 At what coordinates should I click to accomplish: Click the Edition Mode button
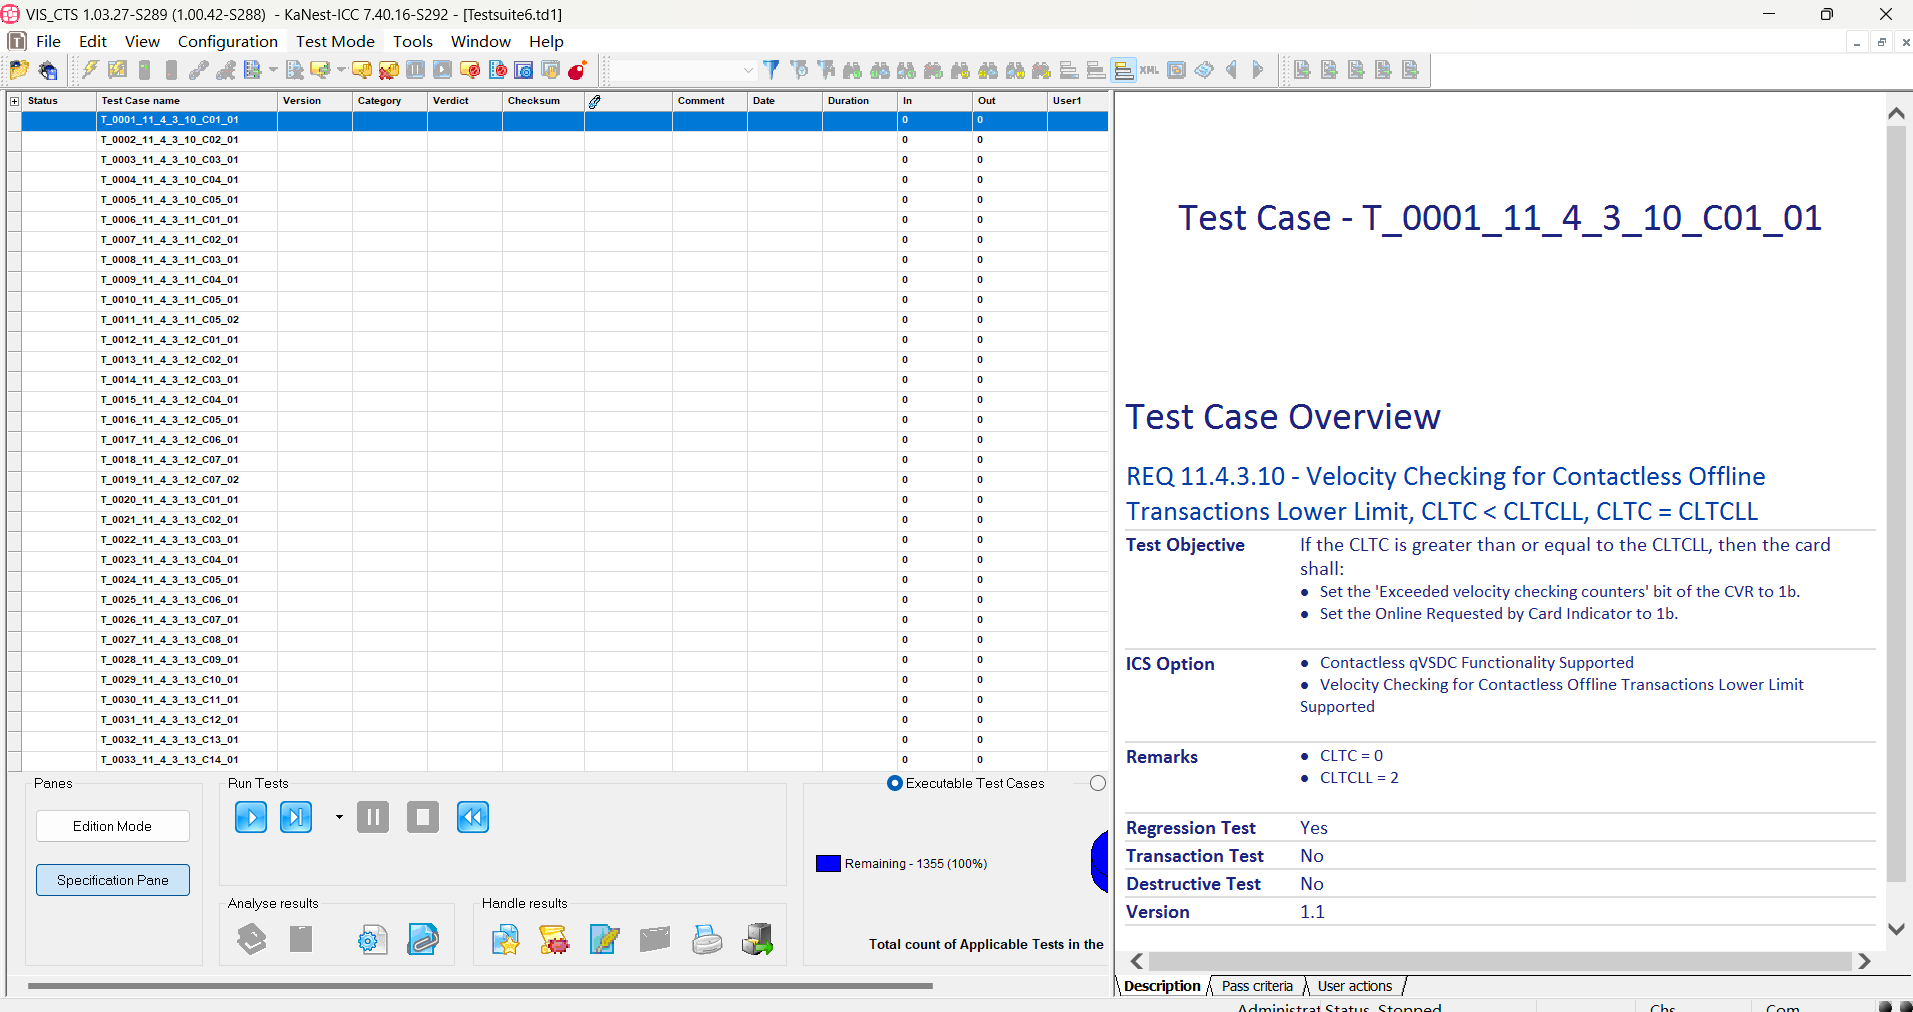pyautogui.click(x=113, y=826)
